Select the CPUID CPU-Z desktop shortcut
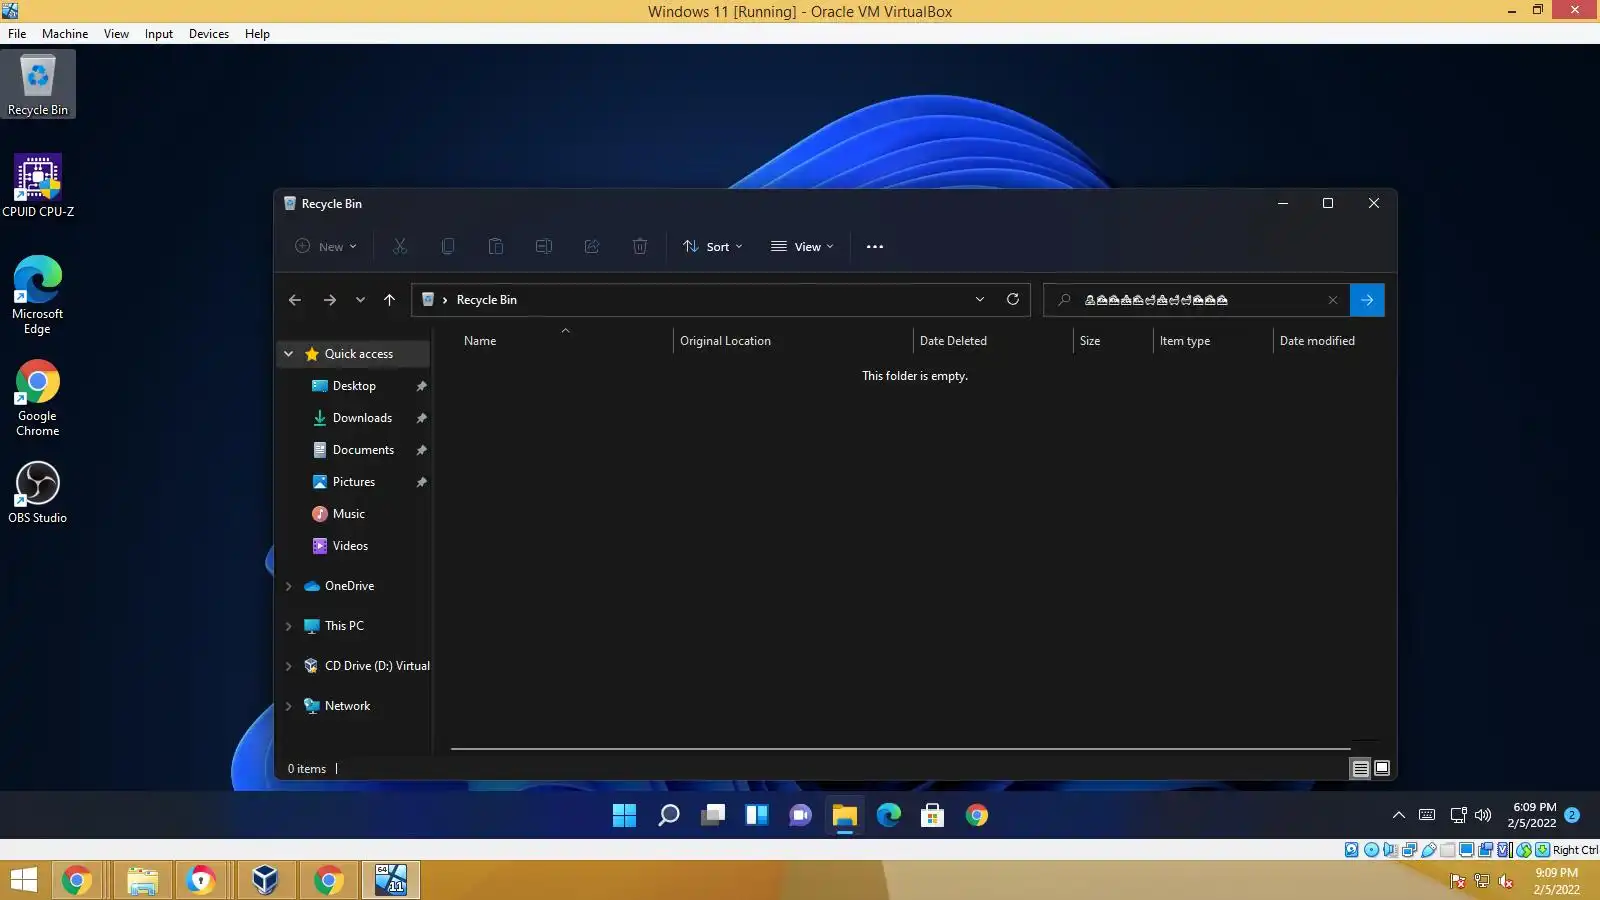The width and height of the screenshot is (1600, 900). click(x=38, y=186)
